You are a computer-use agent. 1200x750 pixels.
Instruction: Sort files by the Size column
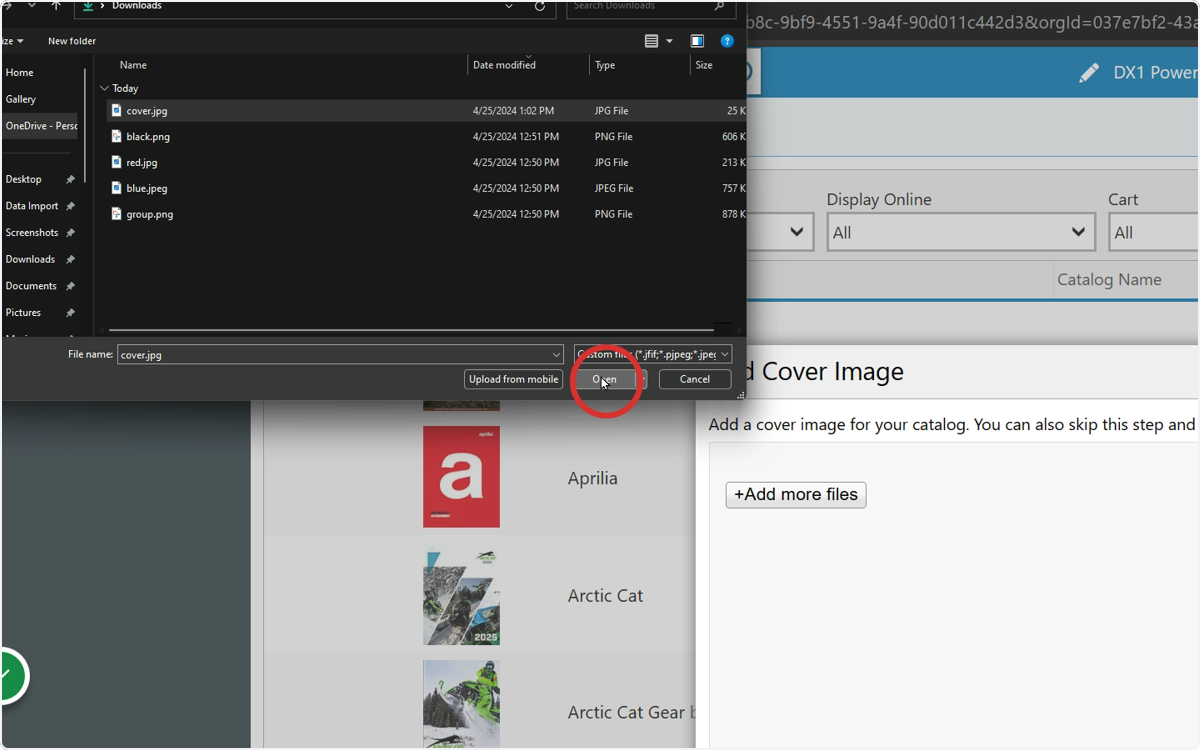tap(704, 65)
